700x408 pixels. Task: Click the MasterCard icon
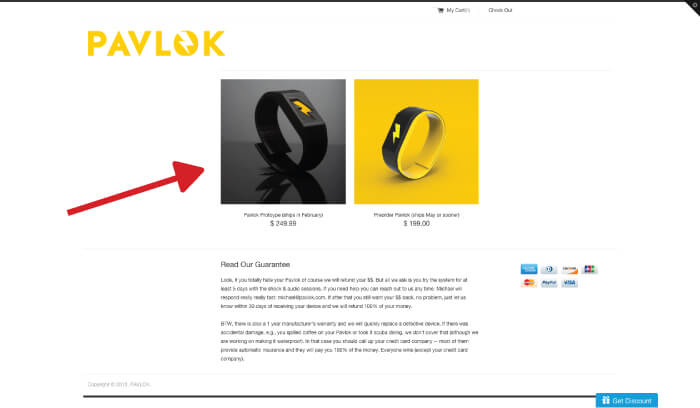tap(529, 283)
